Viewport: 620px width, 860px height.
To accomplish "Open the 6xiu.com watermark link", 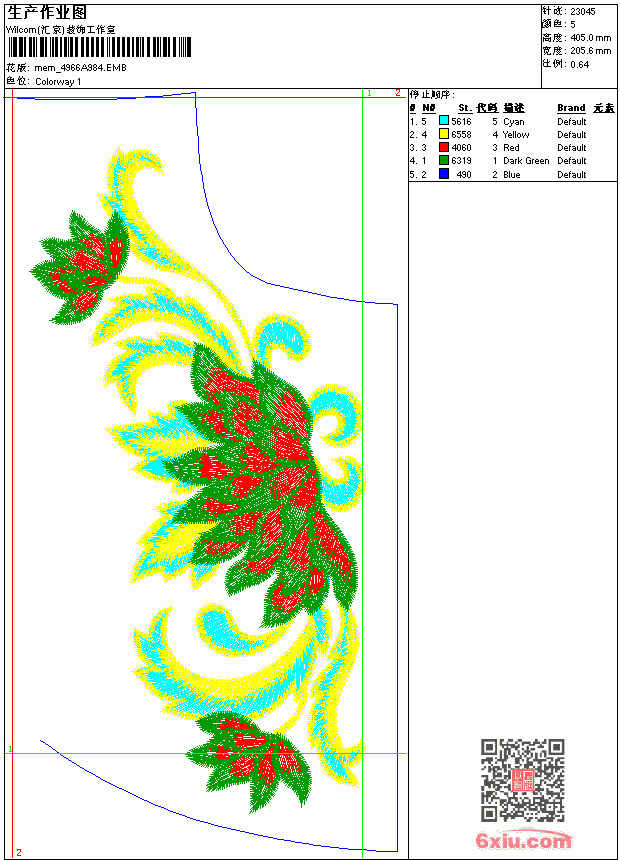I will point(523,840).
